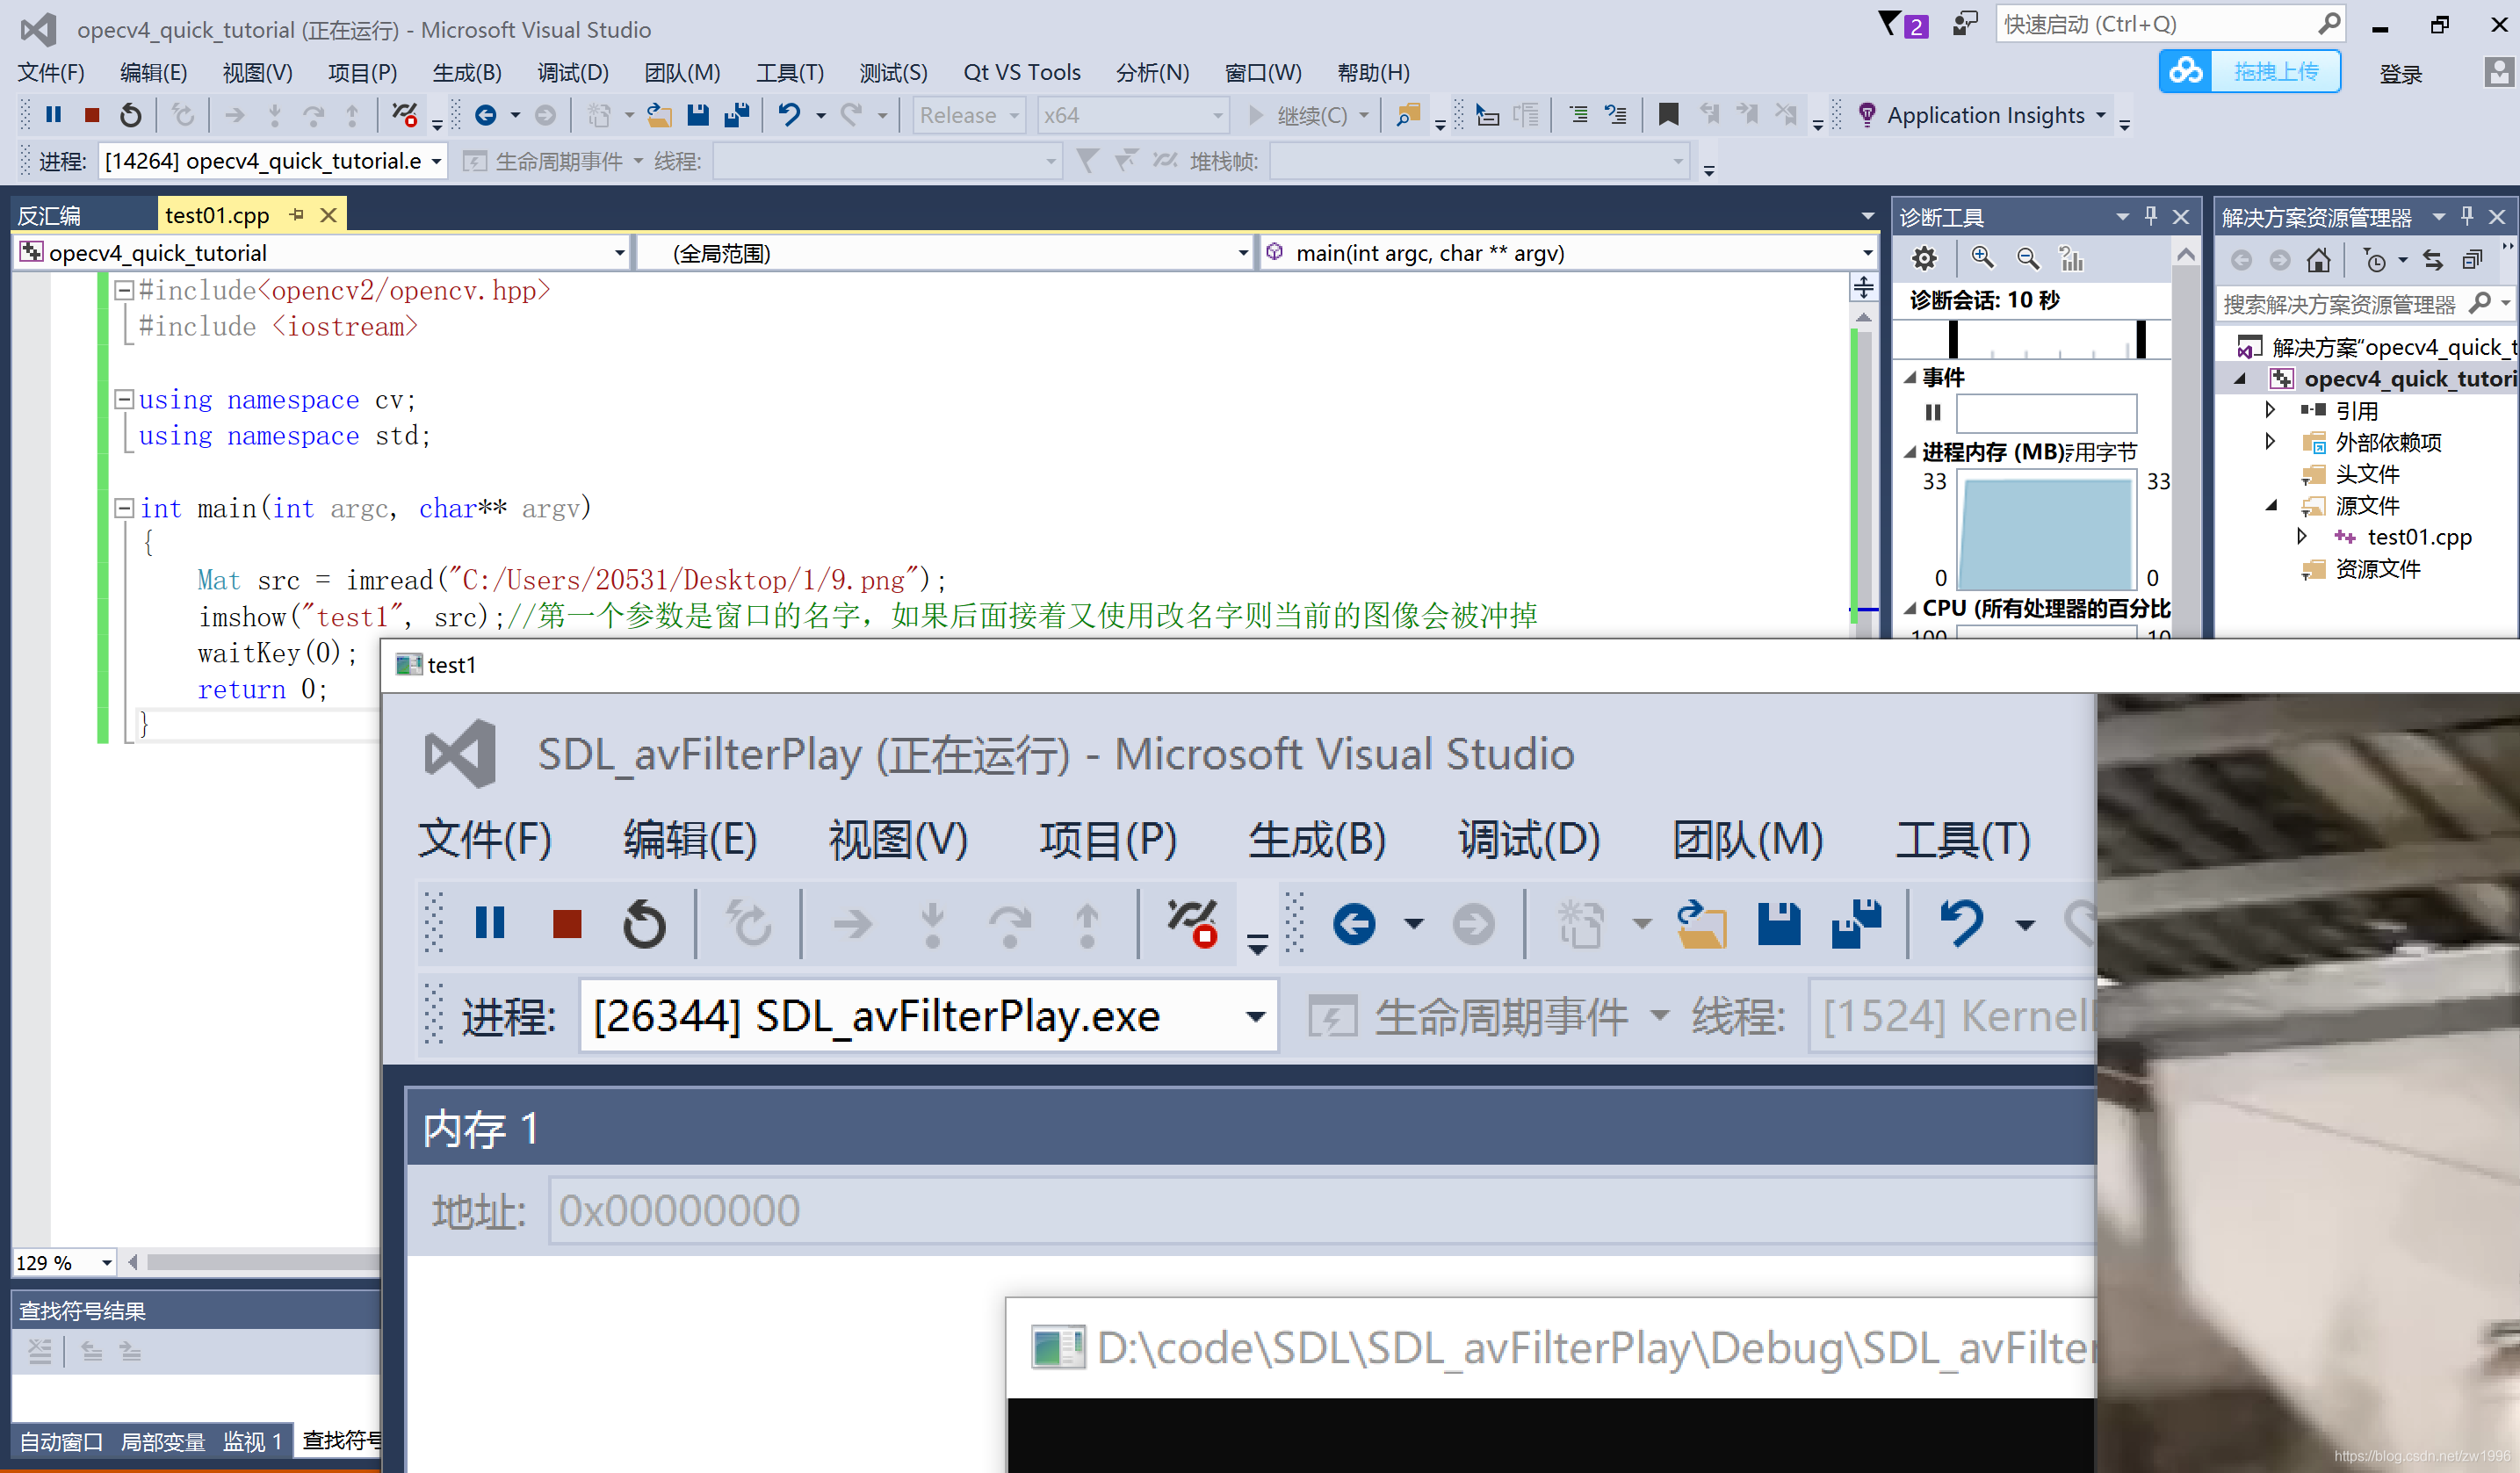Zoom in on diagnostic tools timeline

[x=1982, y=258]
